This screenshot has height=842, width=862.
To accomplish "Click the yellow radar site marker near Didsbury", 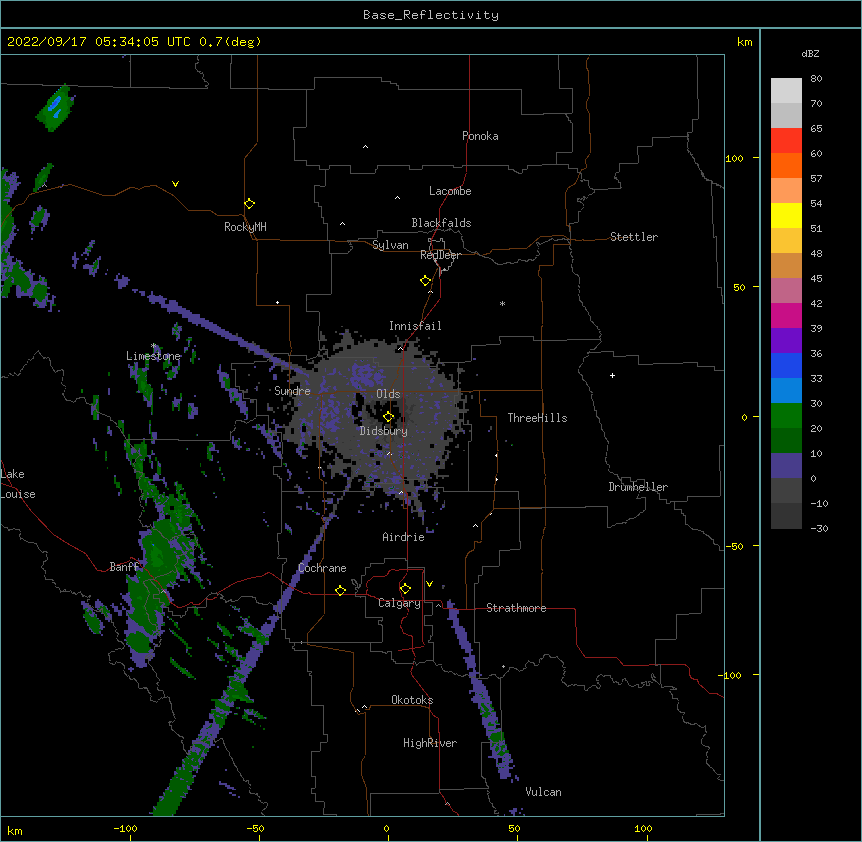I will point(388,417).
